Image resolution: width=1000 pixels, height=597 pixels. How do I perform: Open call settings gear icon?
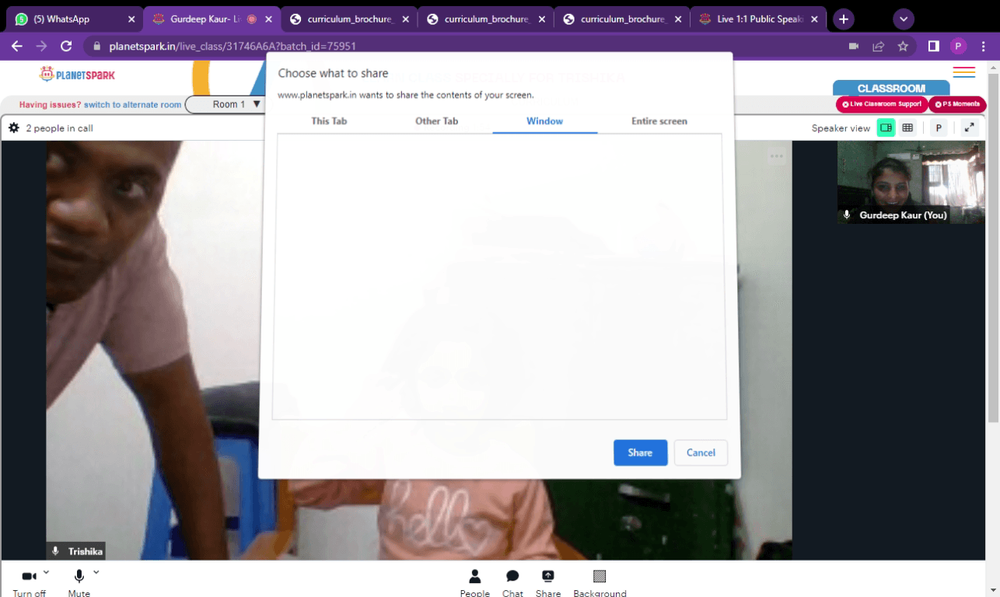(14, 128)
